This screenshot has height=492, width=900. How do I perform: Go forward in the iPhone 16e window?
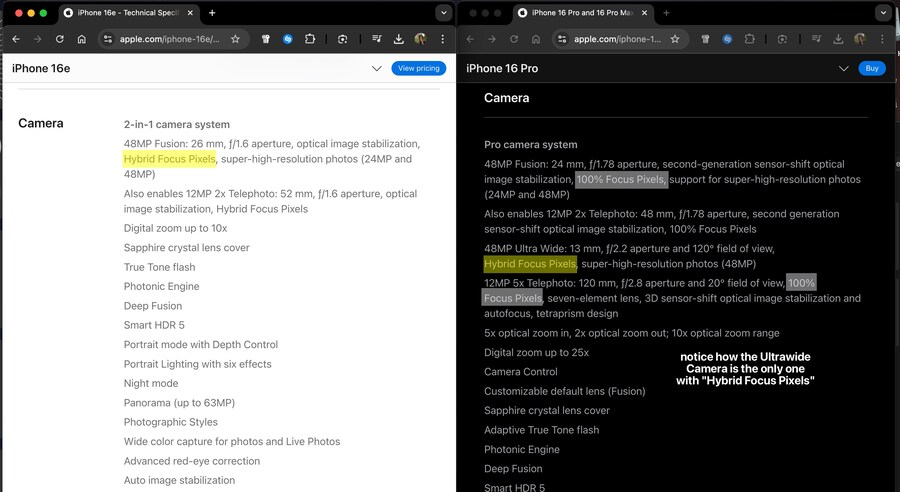(38, 39)
